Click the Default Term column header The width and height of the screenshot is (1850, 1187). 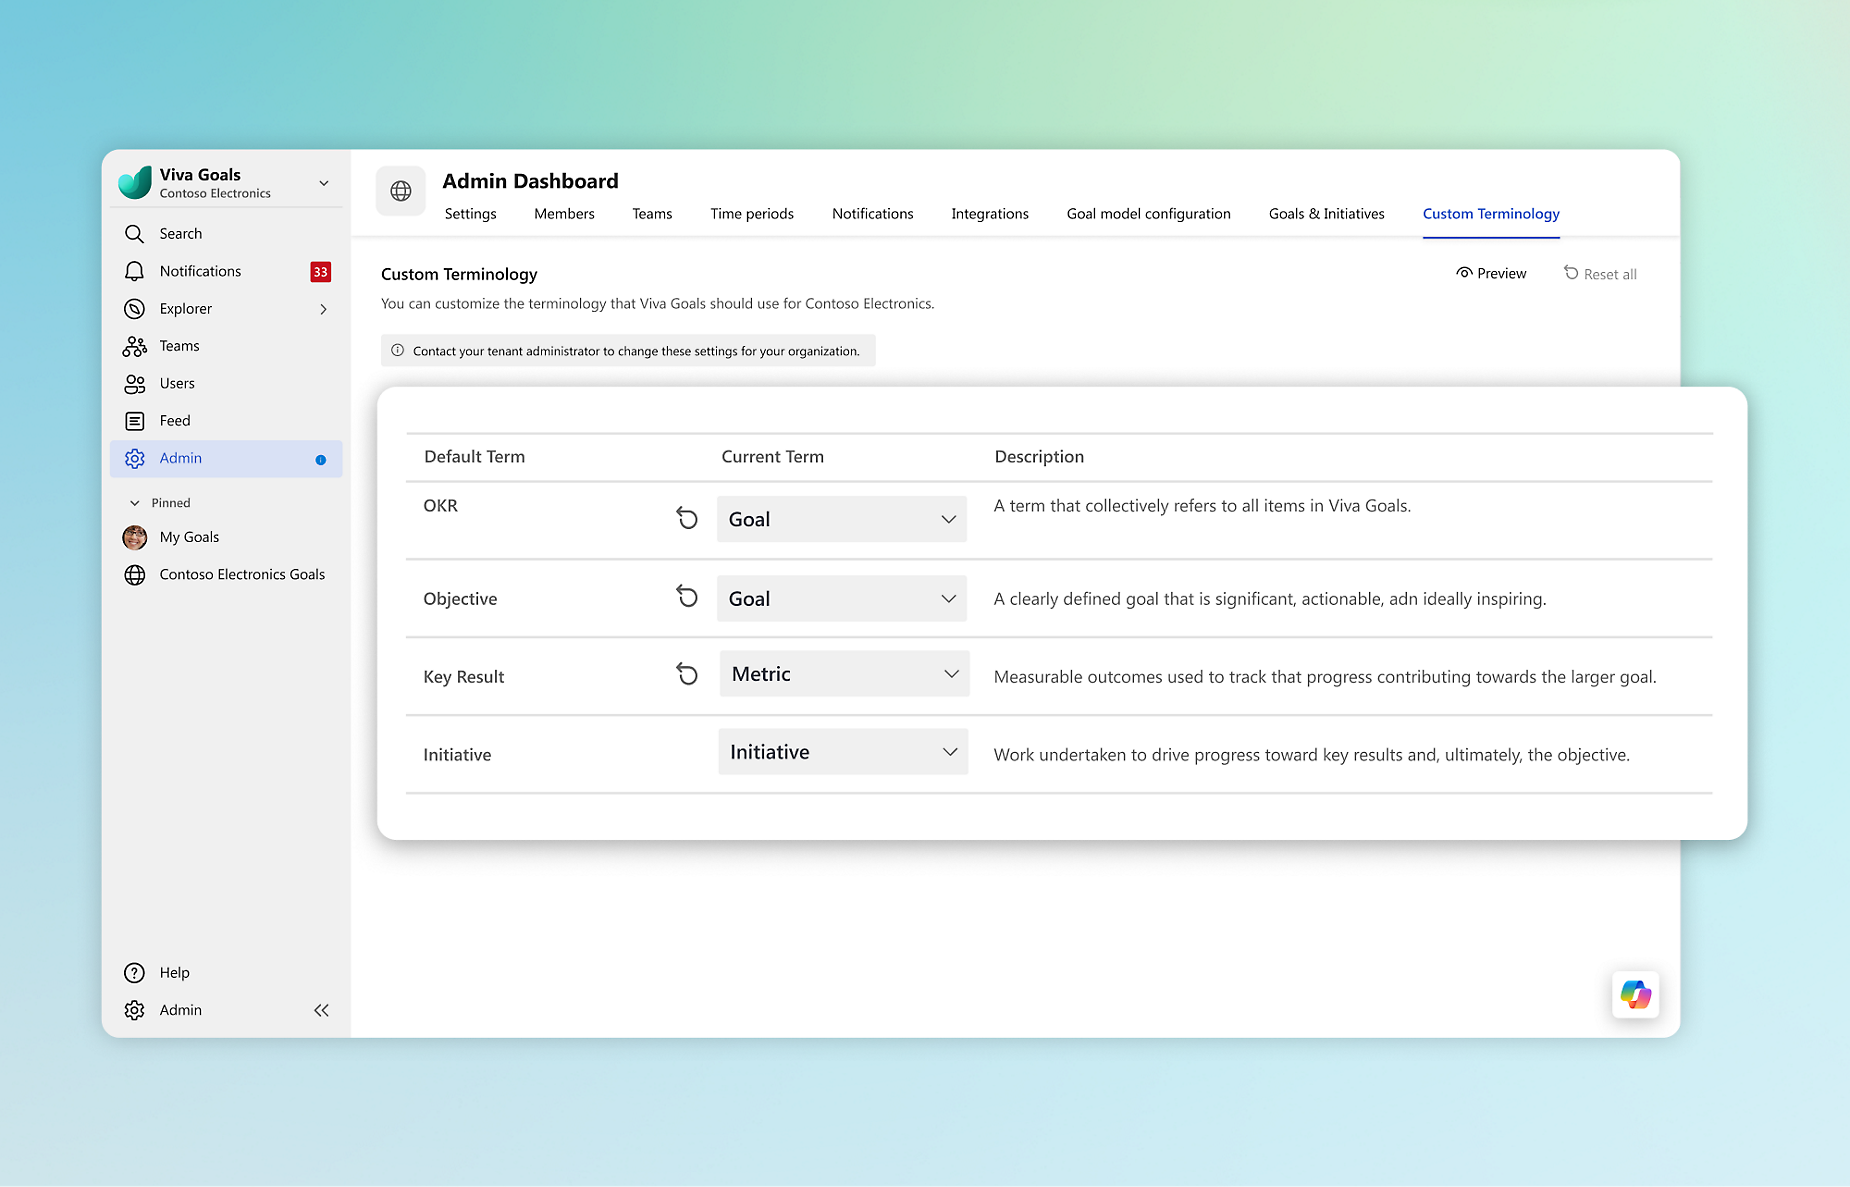(474, 457)
